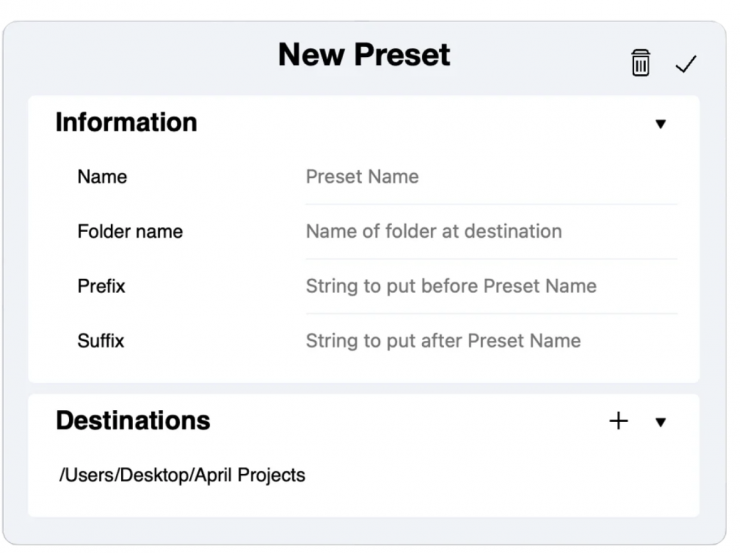Select the Suffix string input field

(x=490, y=341)
